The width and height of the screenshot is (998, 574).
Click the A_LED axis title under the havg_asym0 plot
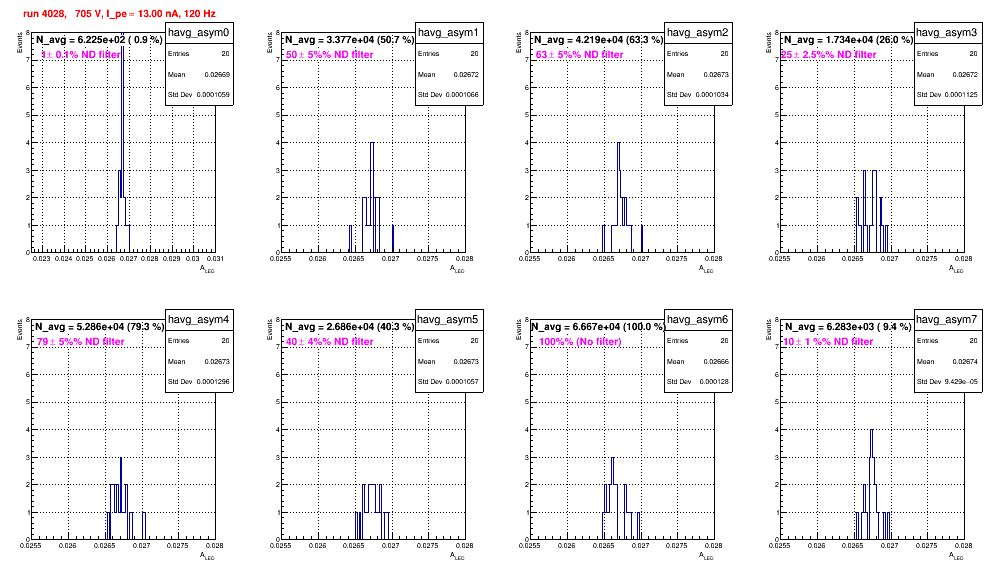click(x=207, y=269)
